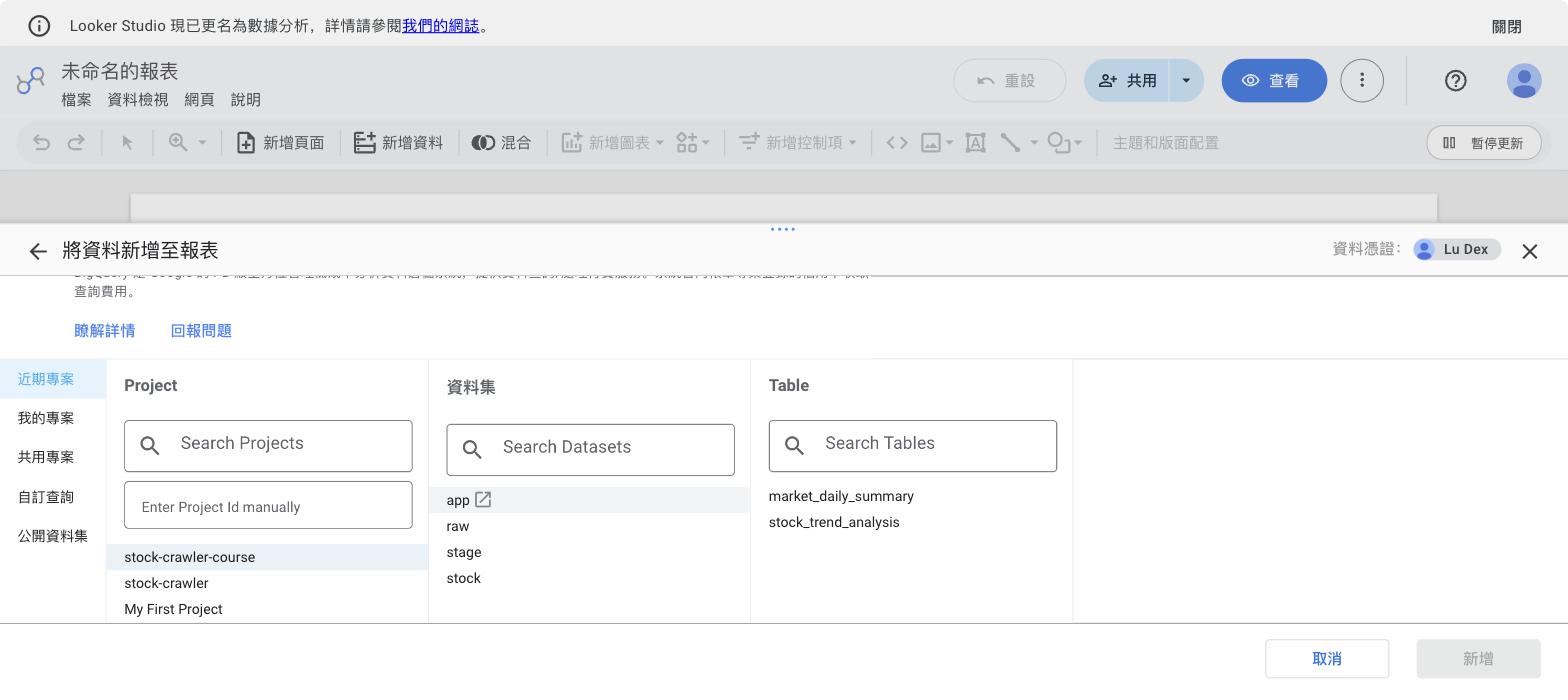The width and height of the screenshot is (1568, 700).
Task: Click the 取消 cancel button
Action: pos(1327,659)
